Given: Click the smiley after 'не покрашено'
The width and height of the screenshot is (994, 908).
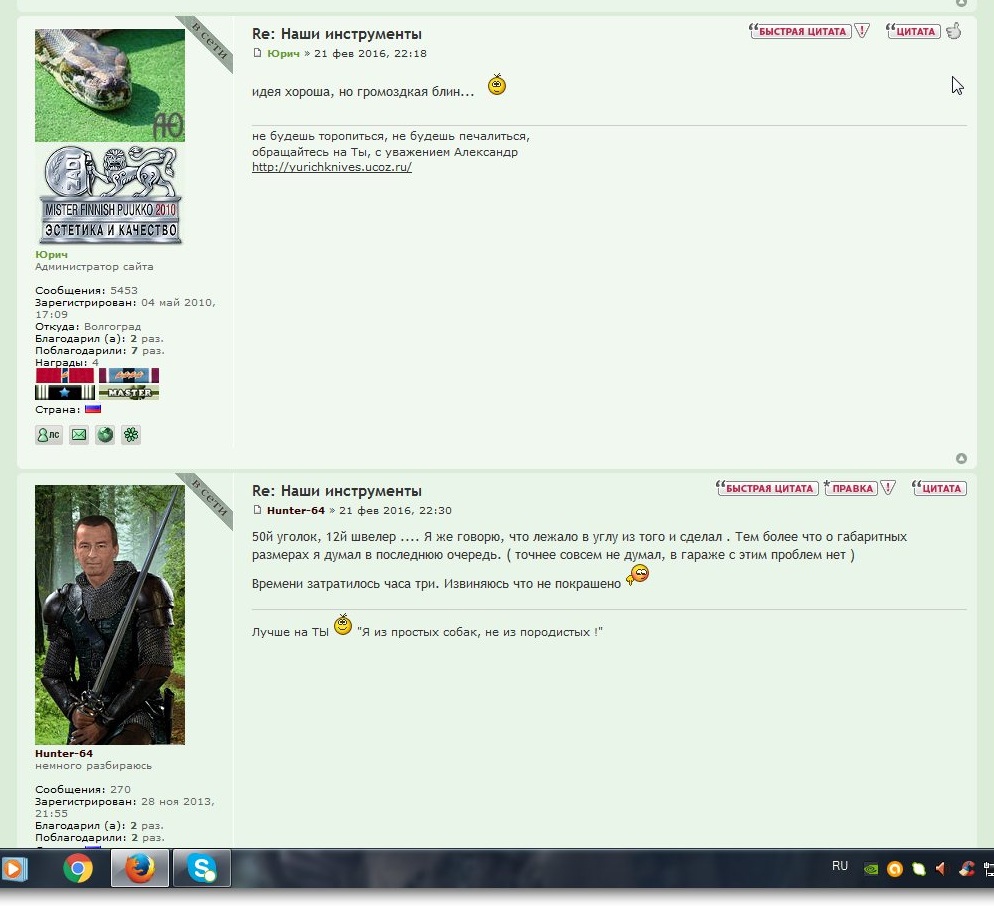Looking at the screenshot, I should click(x=638, y=576).
